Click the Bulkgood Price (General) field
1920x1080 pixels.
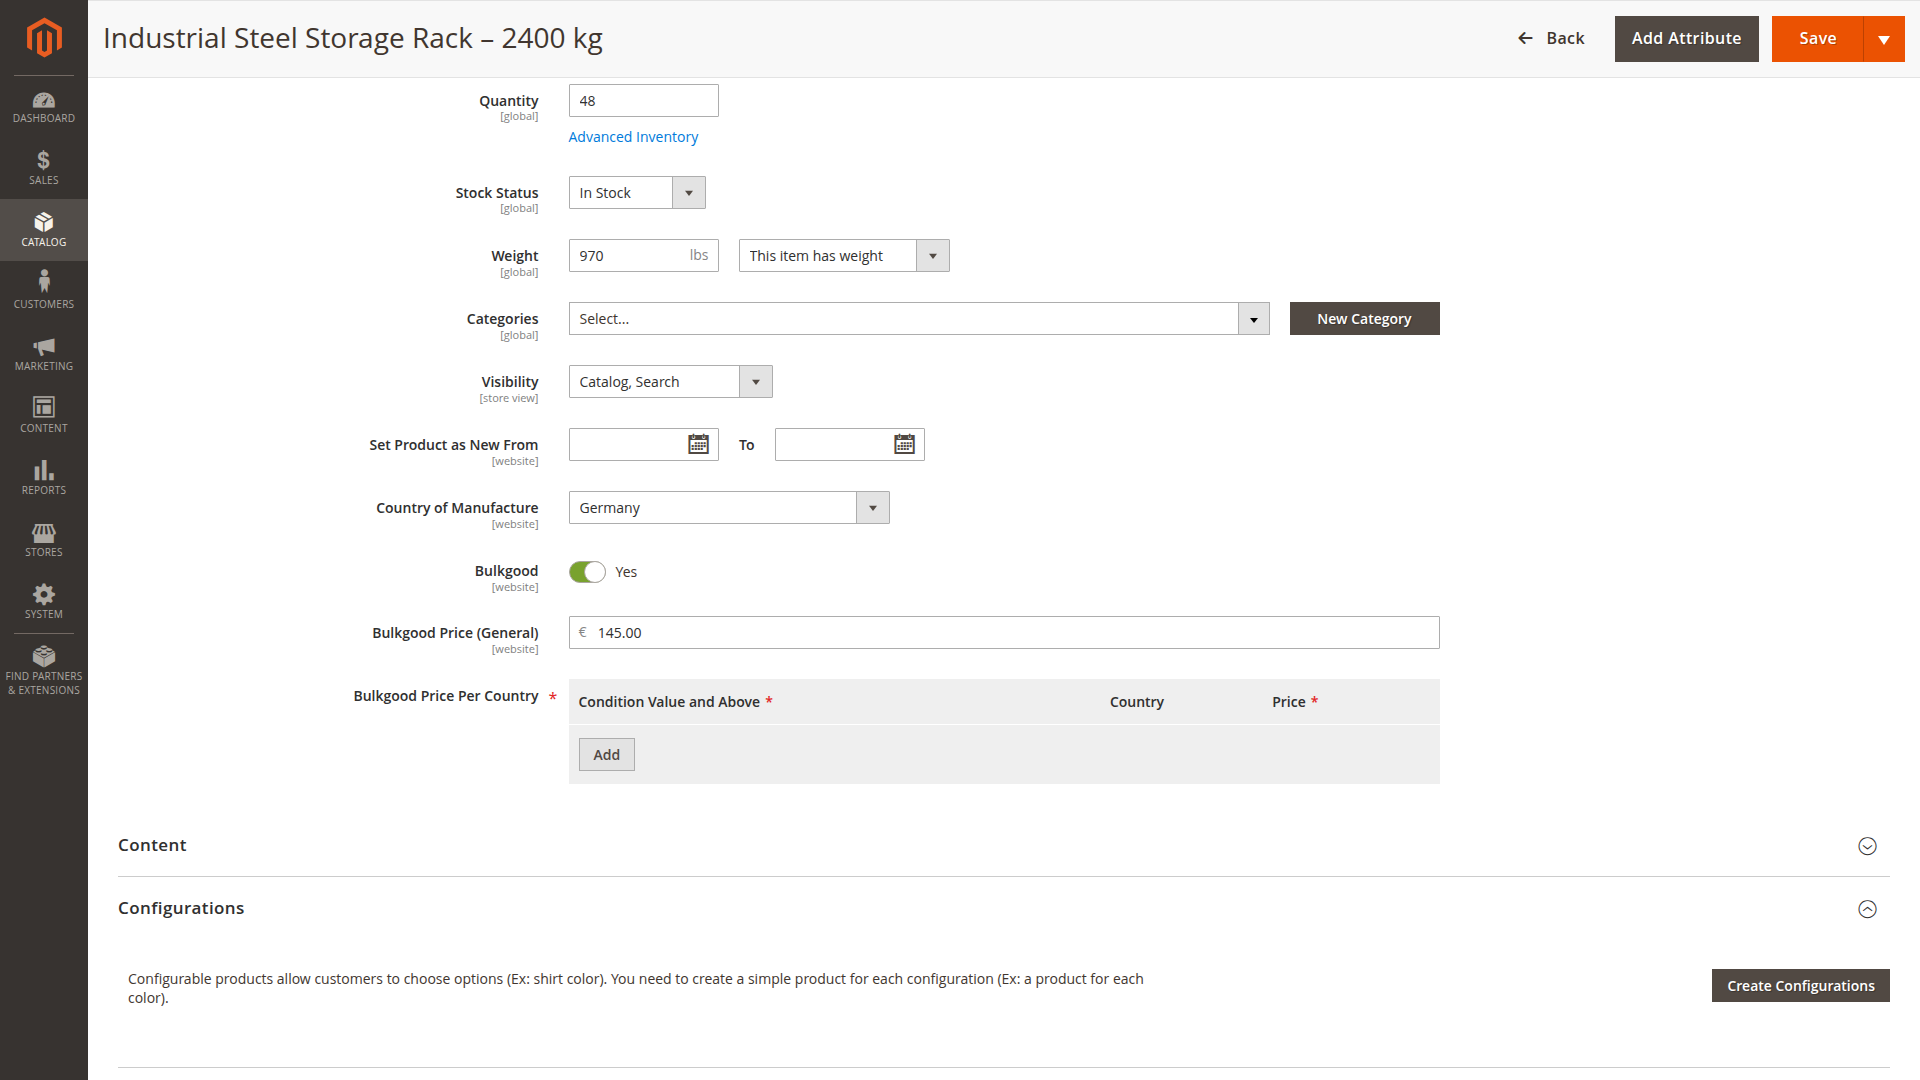[1004, 632]
